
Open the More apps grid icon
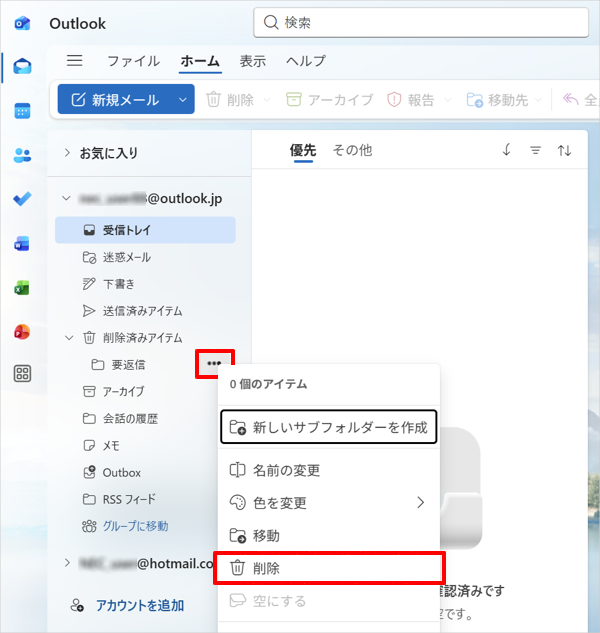(x=22, y=373)
